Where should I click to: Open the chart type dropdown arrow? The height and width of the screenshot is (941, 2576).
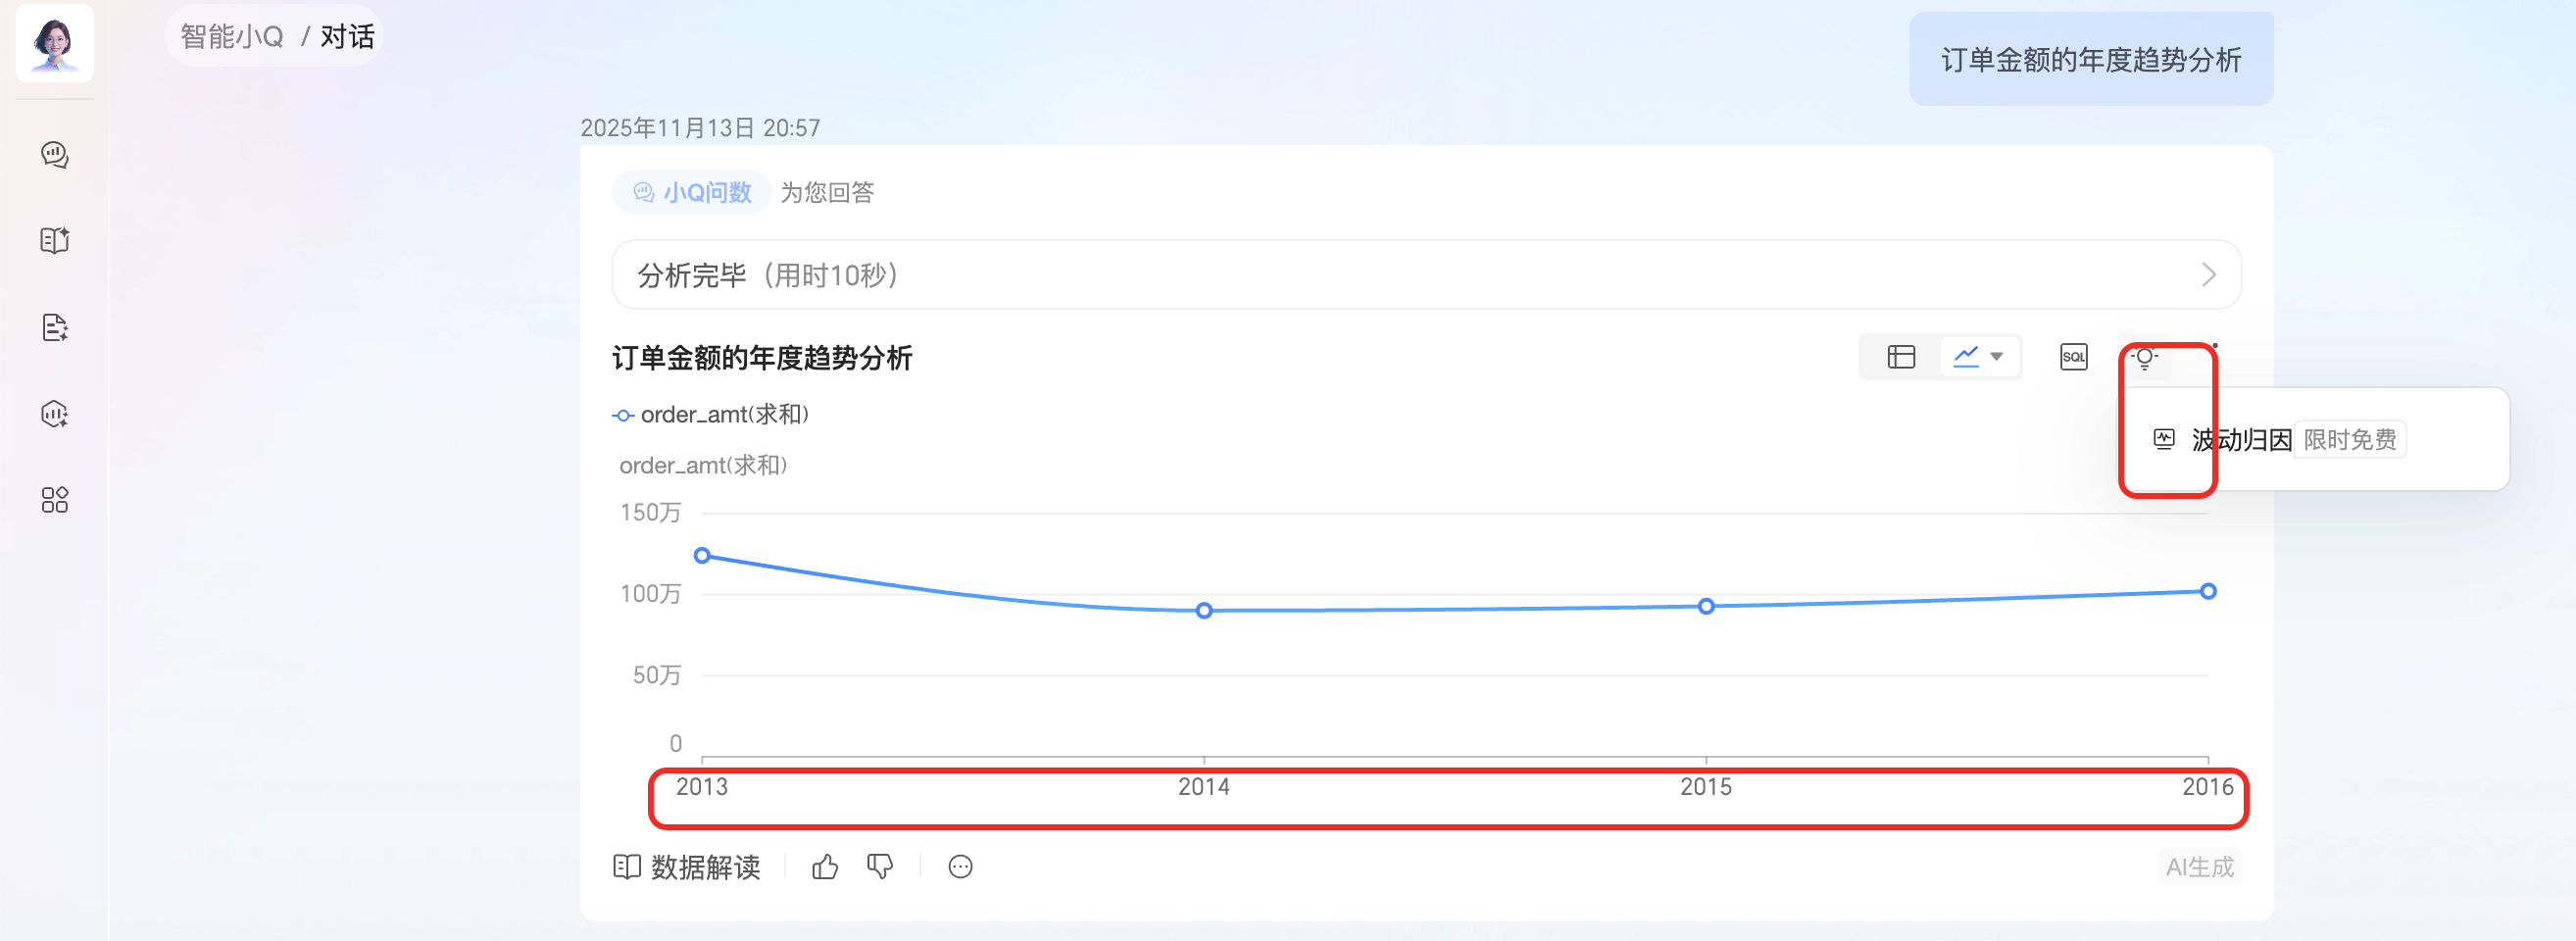point(1997,357)
